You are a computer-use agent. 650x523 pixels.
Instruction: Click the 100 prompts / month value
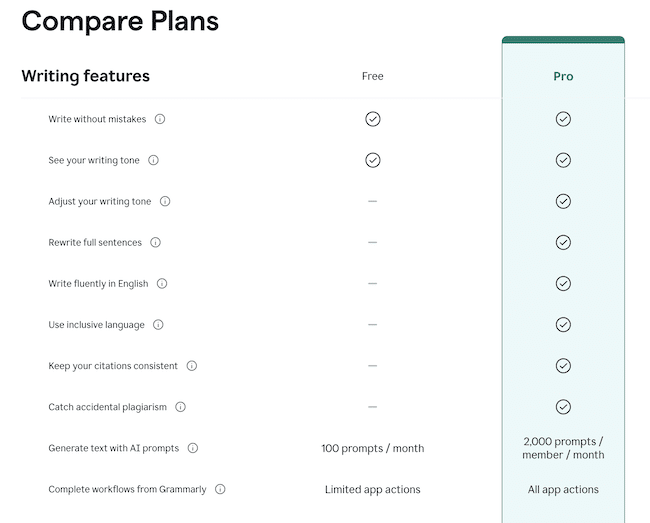373,448
